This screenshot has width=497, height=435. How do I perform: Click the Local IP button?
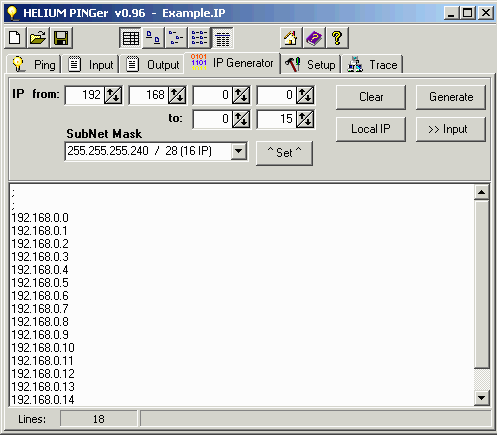click(371, 129)
